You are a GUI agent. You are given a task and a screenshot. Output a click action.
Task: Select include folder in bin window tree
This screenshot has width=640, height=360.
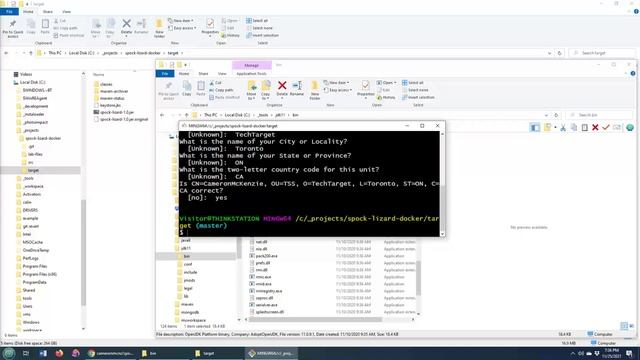point(190,272)
